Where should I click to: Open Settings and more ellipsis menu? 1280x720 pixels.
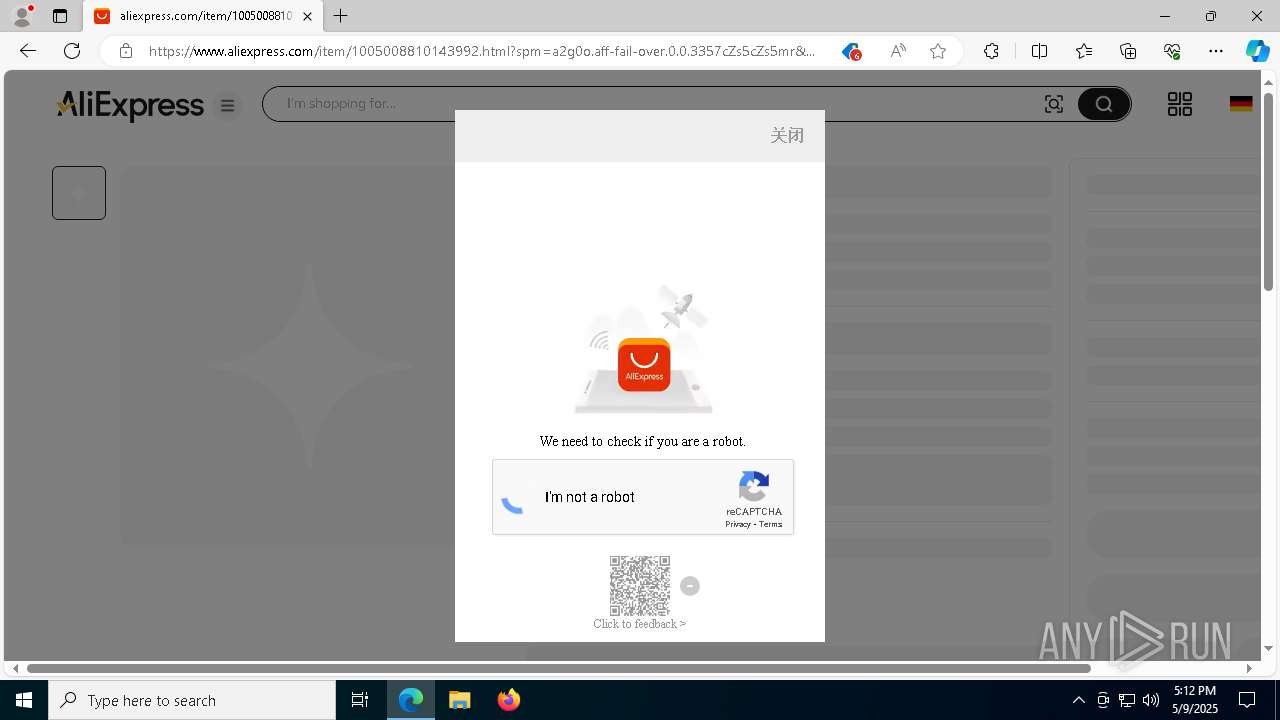(1216, 51)
